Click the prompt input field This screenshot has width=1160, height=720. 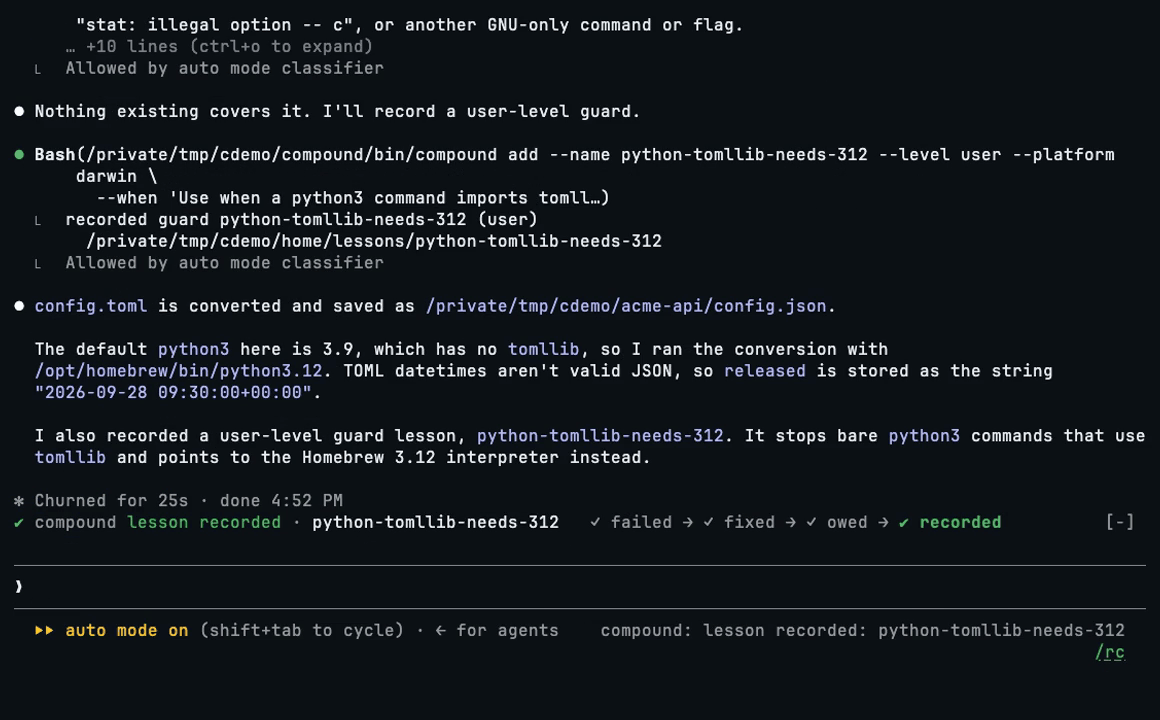pyautogui.click(x=580, y=587)
